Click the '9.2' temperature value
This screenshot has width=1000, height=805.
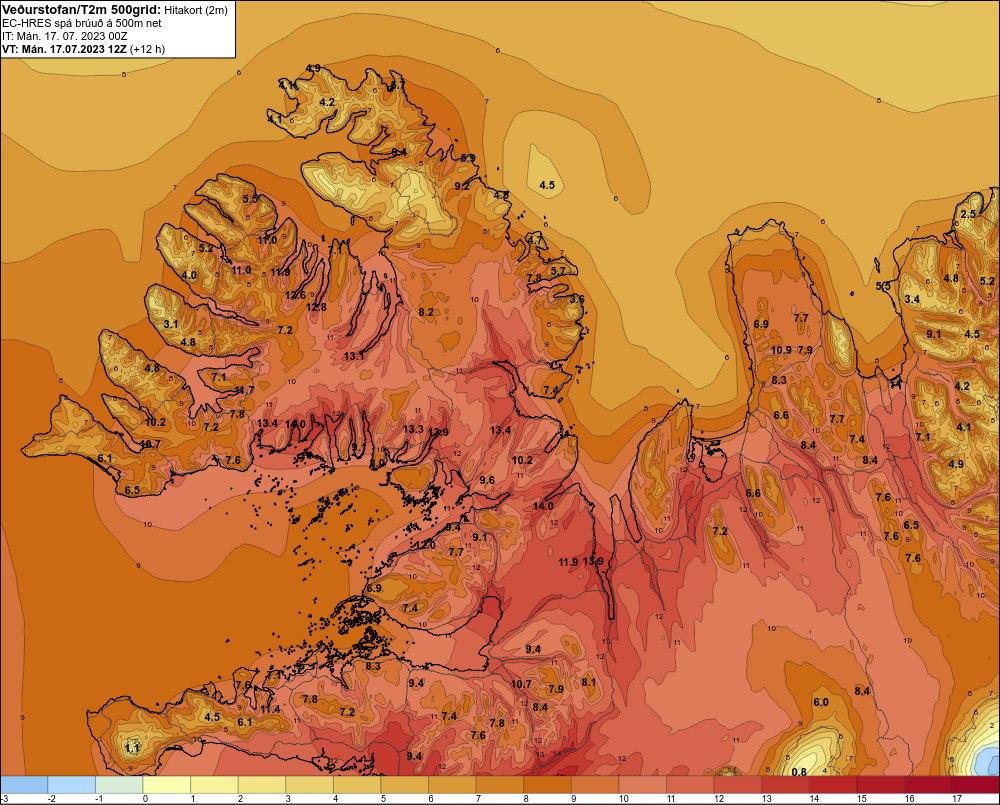(x=462, y=186)
